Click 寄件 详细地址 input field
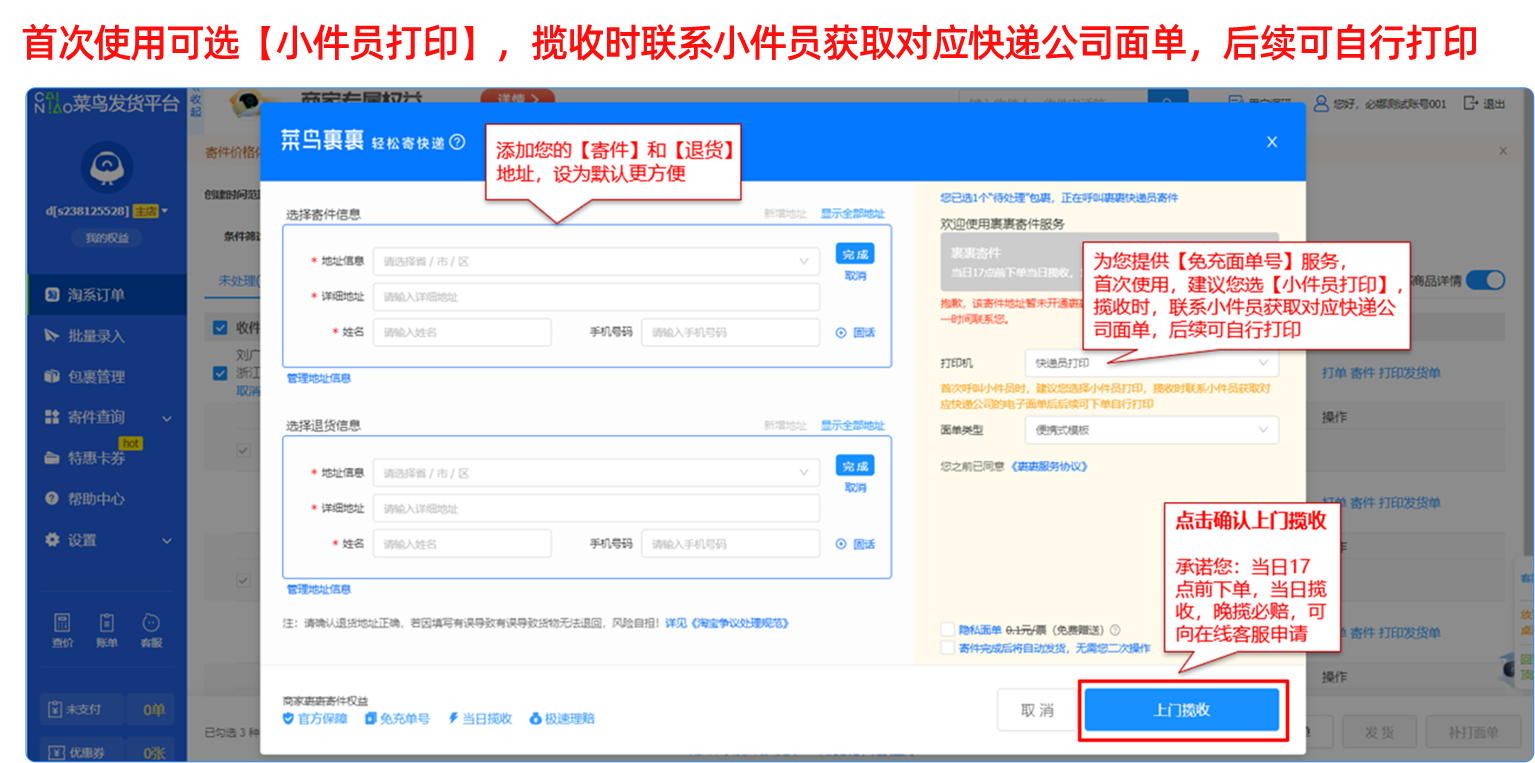Viewport: 1535px width, 763px height. tap(596, 297)
